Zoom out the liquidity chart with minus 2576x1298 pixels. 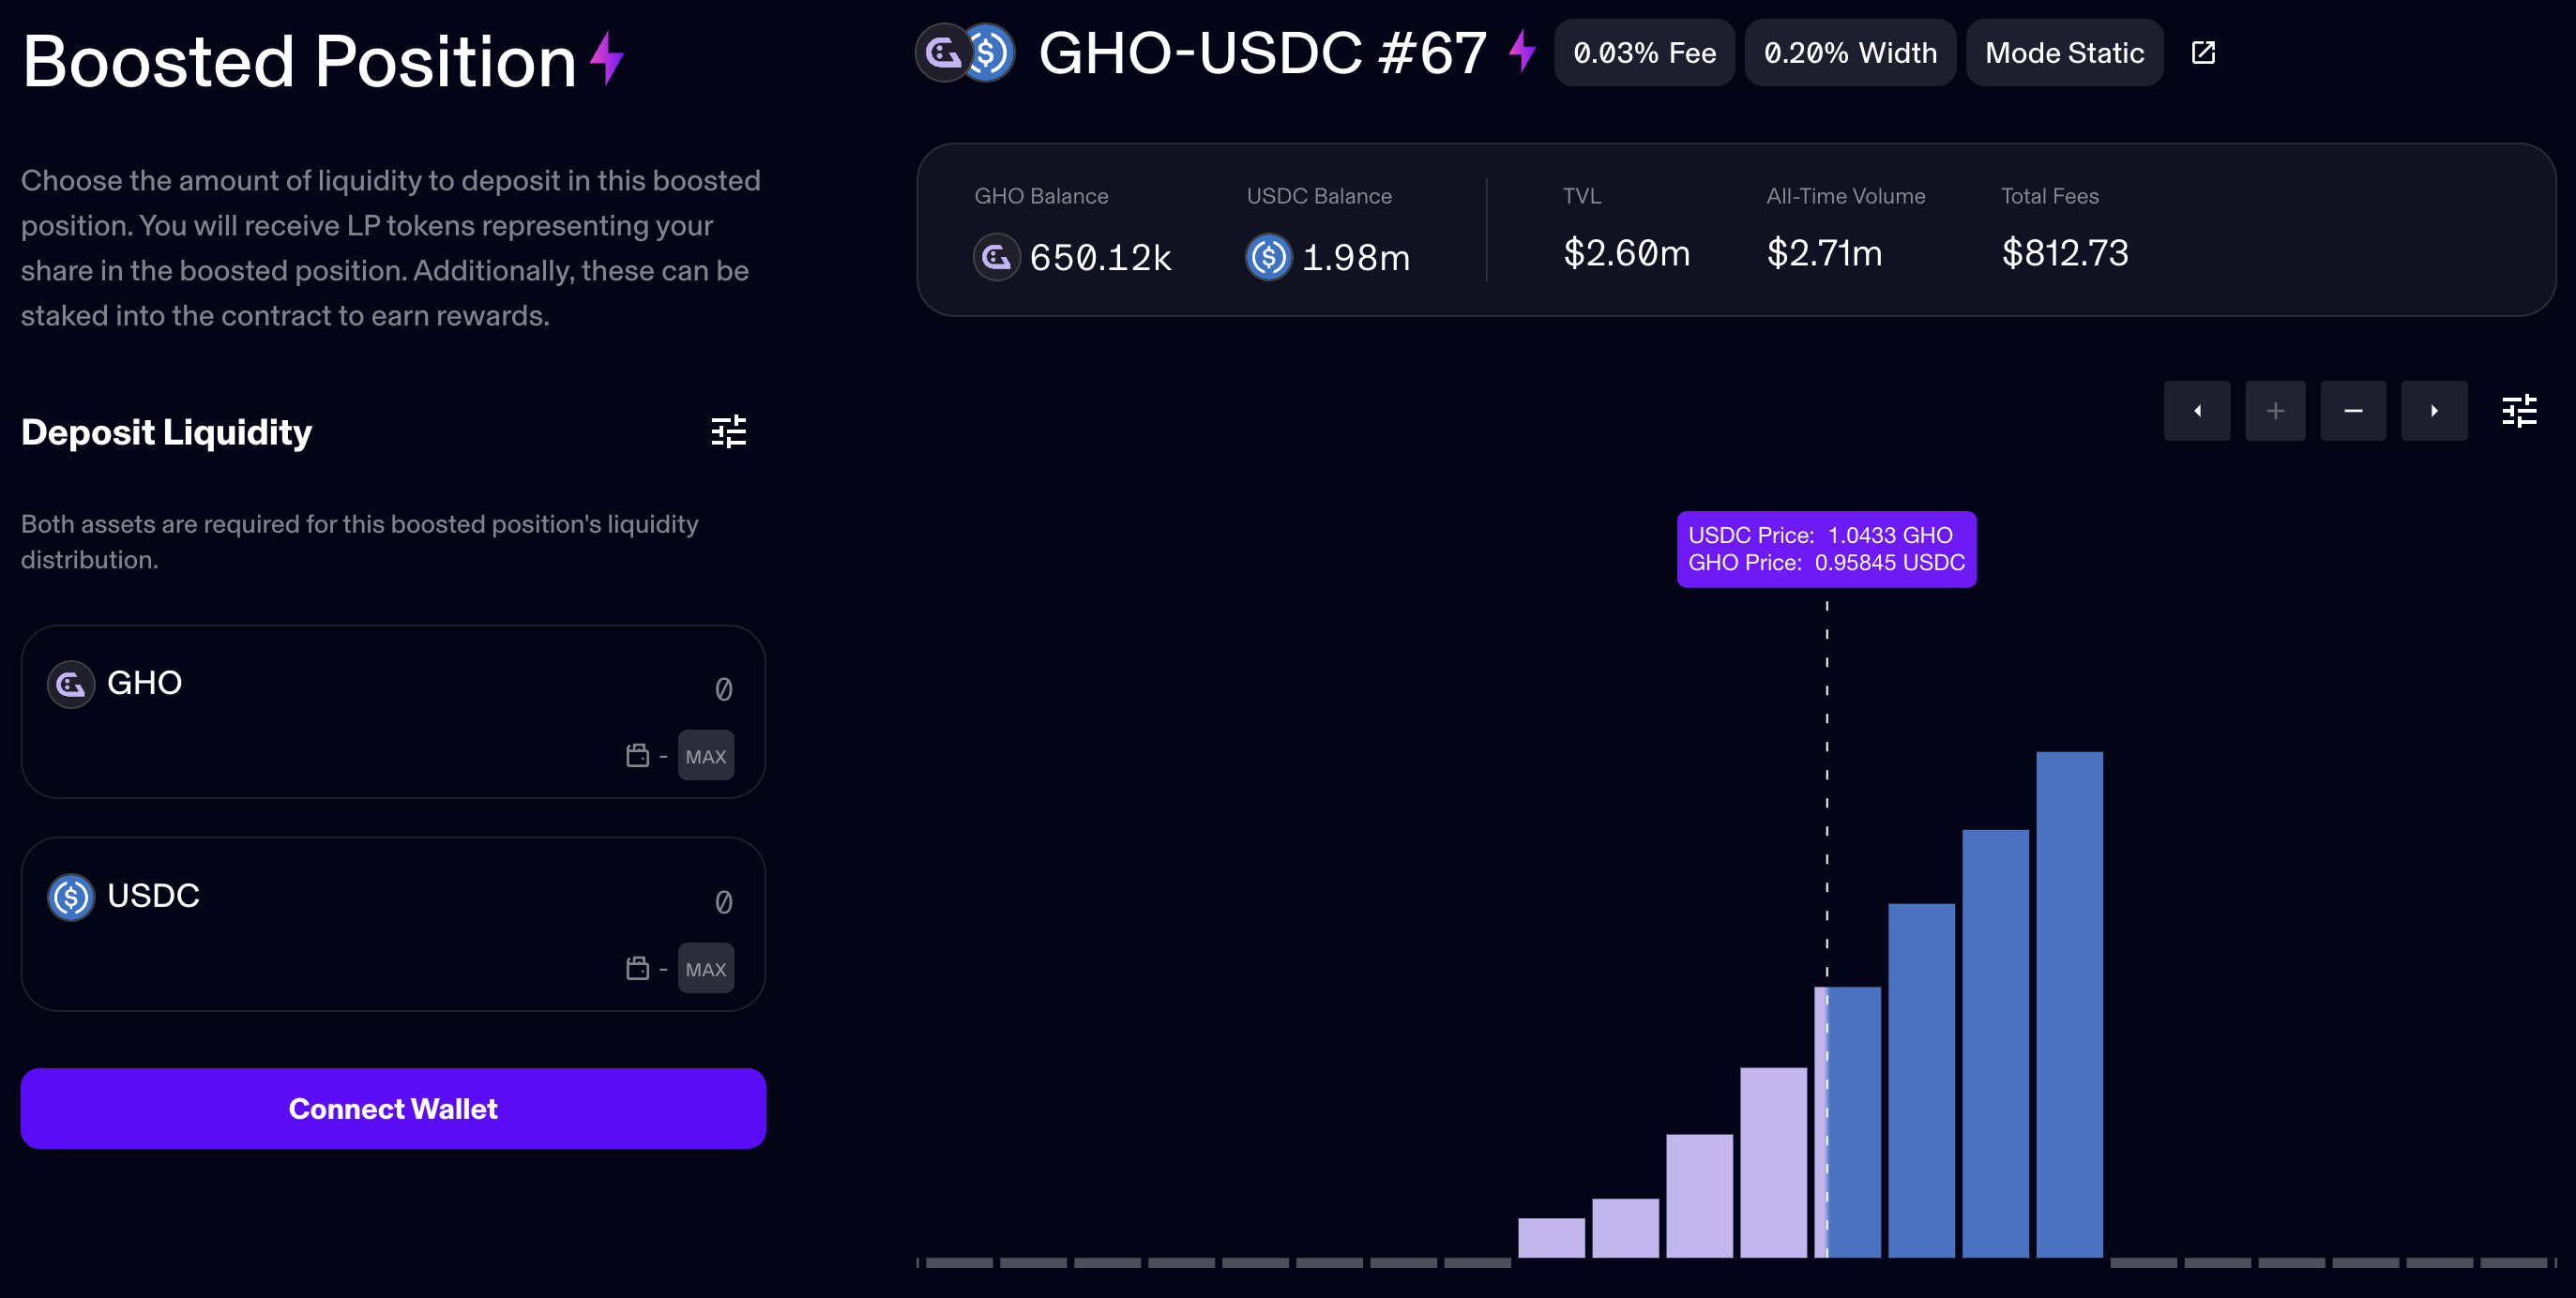pos(2353,410)
